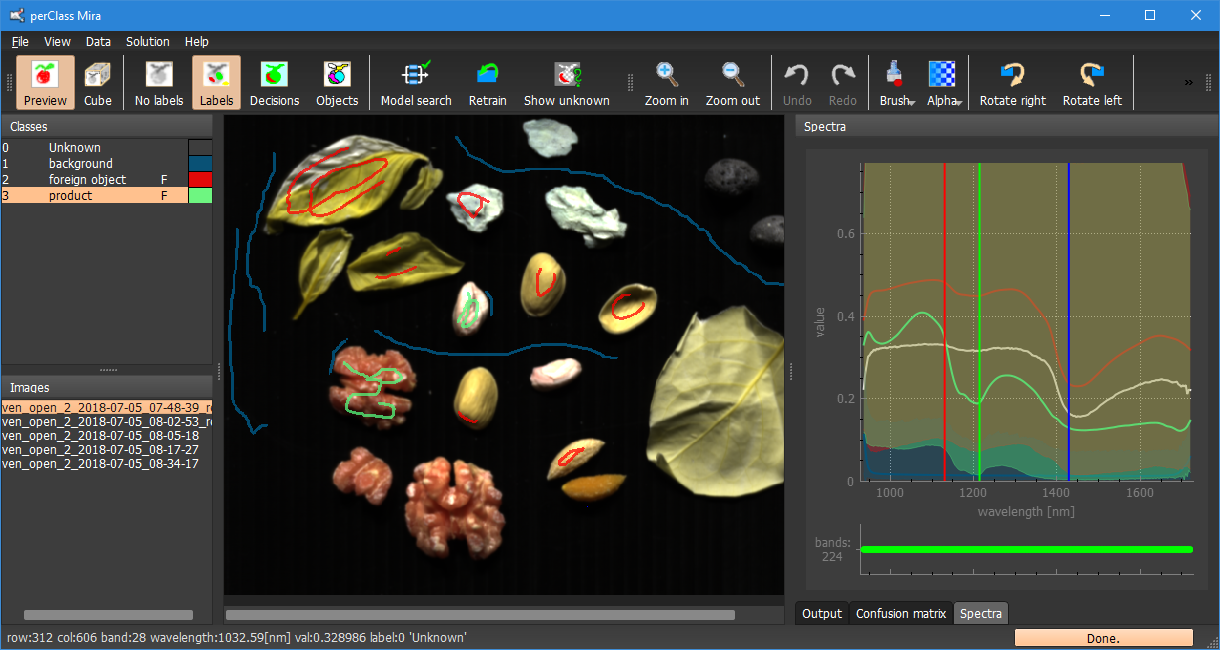Expand the toolbar overflow chevron

point(1189,82)
